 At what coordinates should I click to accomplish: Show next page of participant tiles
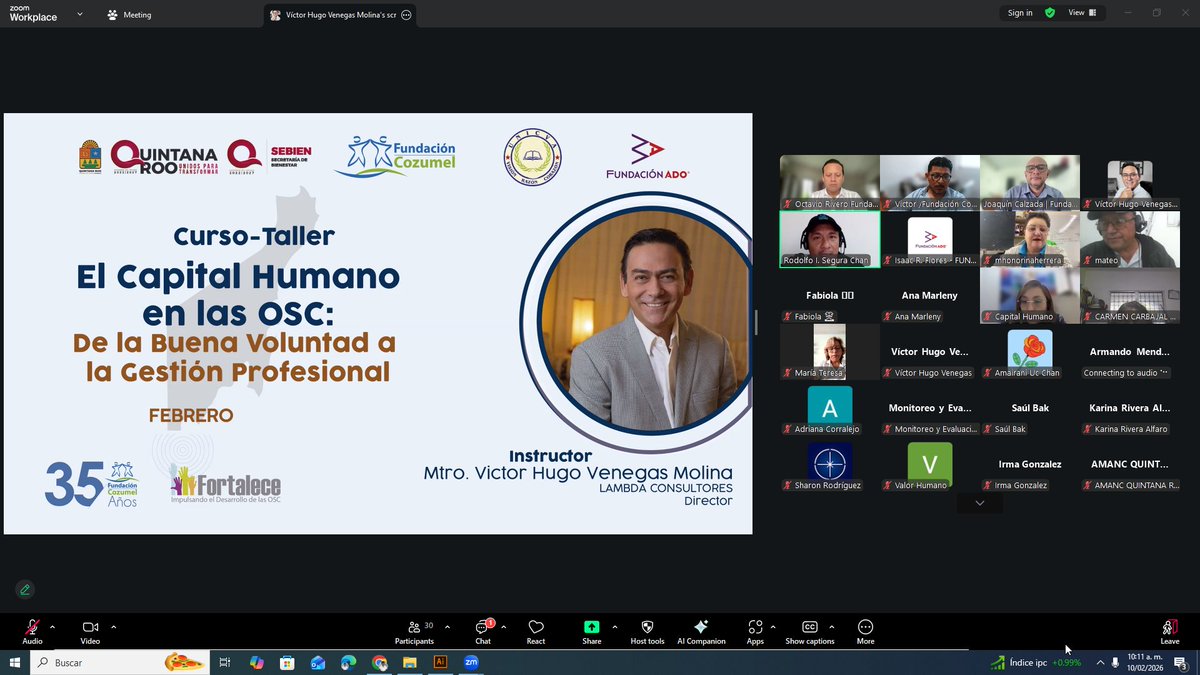980,503
